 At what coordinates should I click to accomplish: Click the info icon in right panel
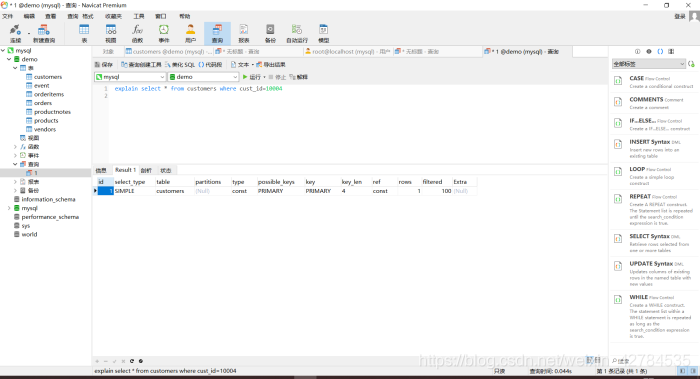coord(638,51)
